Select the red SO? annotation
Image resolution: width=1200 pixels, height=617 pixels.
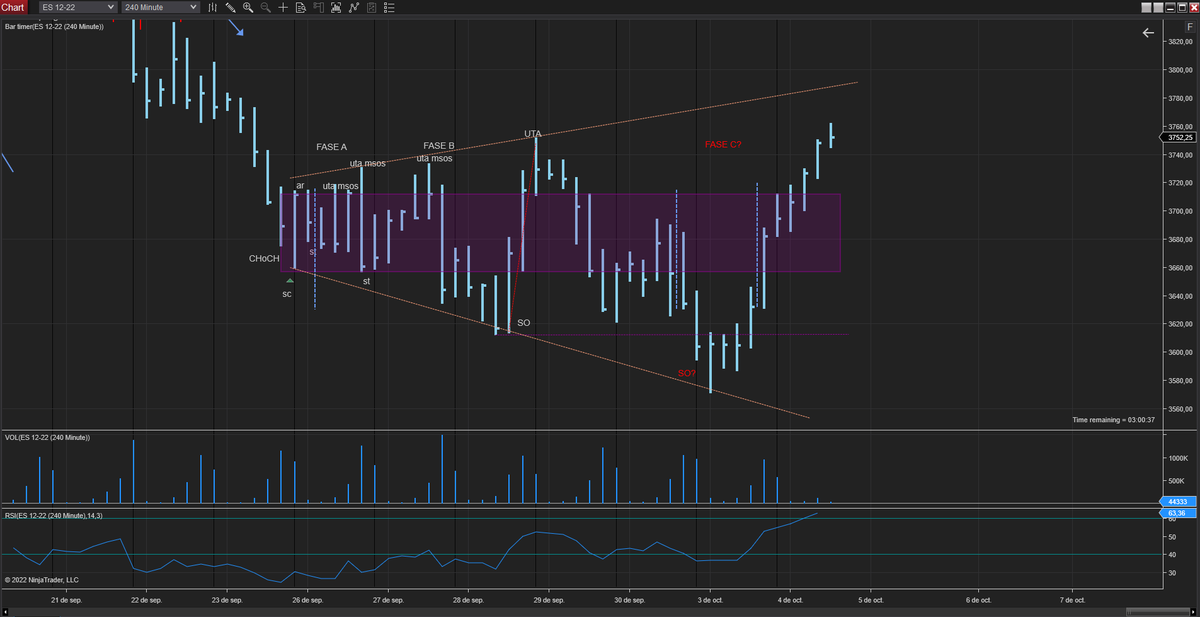pyautogui.click(x=687, y=373)
